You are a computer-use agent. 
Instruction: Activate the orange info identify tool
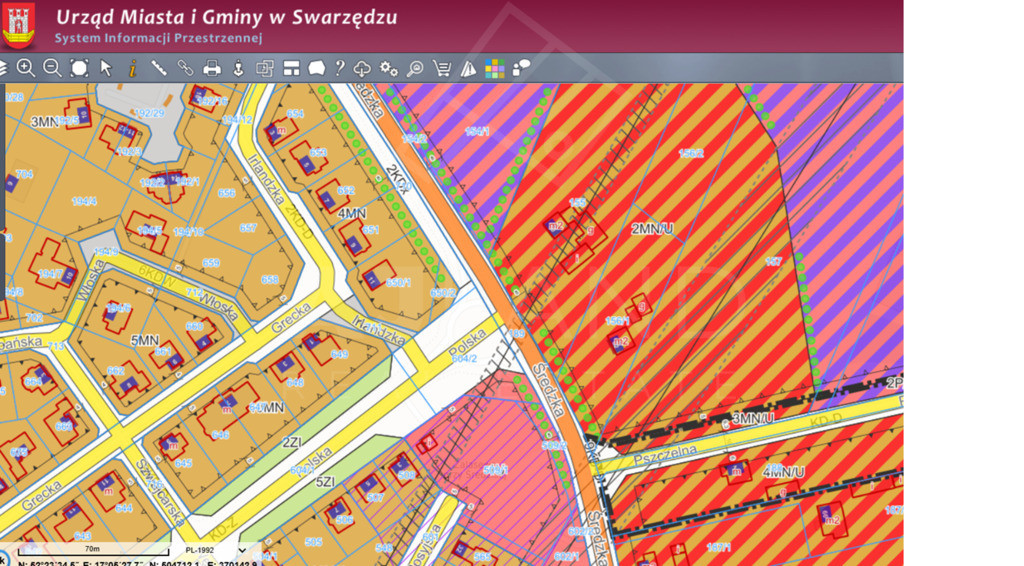[x=132, y=68]
